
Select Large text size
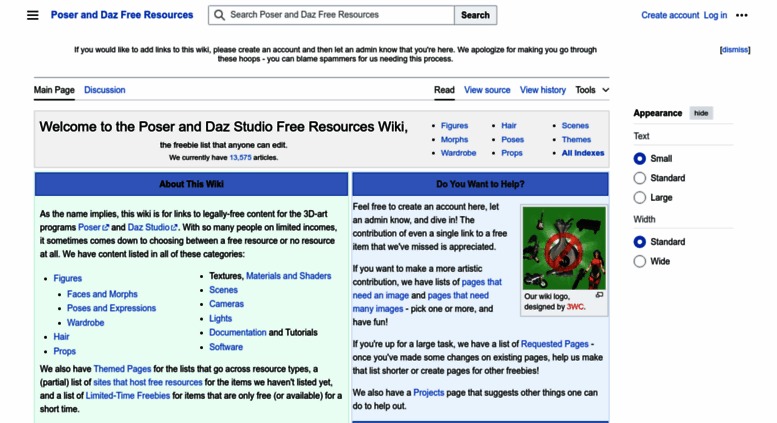639,198
